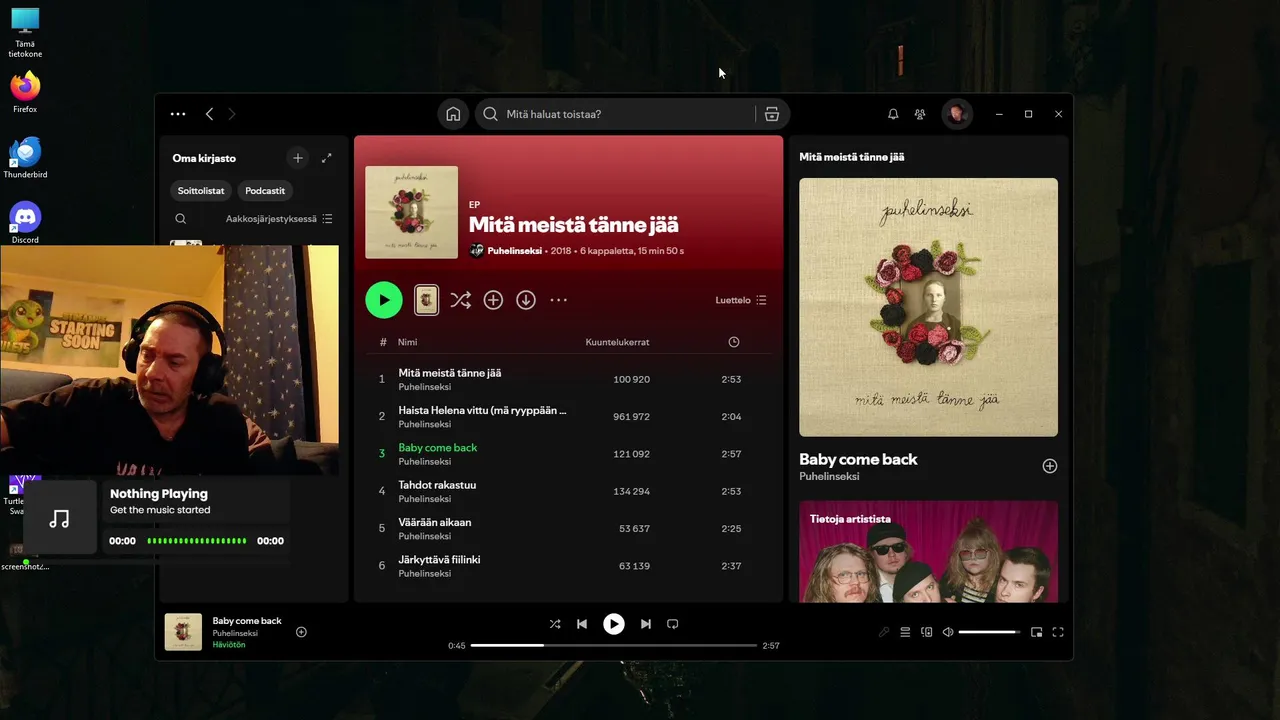1280x720 pixels.
Task: Click the Kuuntelukerrat column header
Action: 617,342
